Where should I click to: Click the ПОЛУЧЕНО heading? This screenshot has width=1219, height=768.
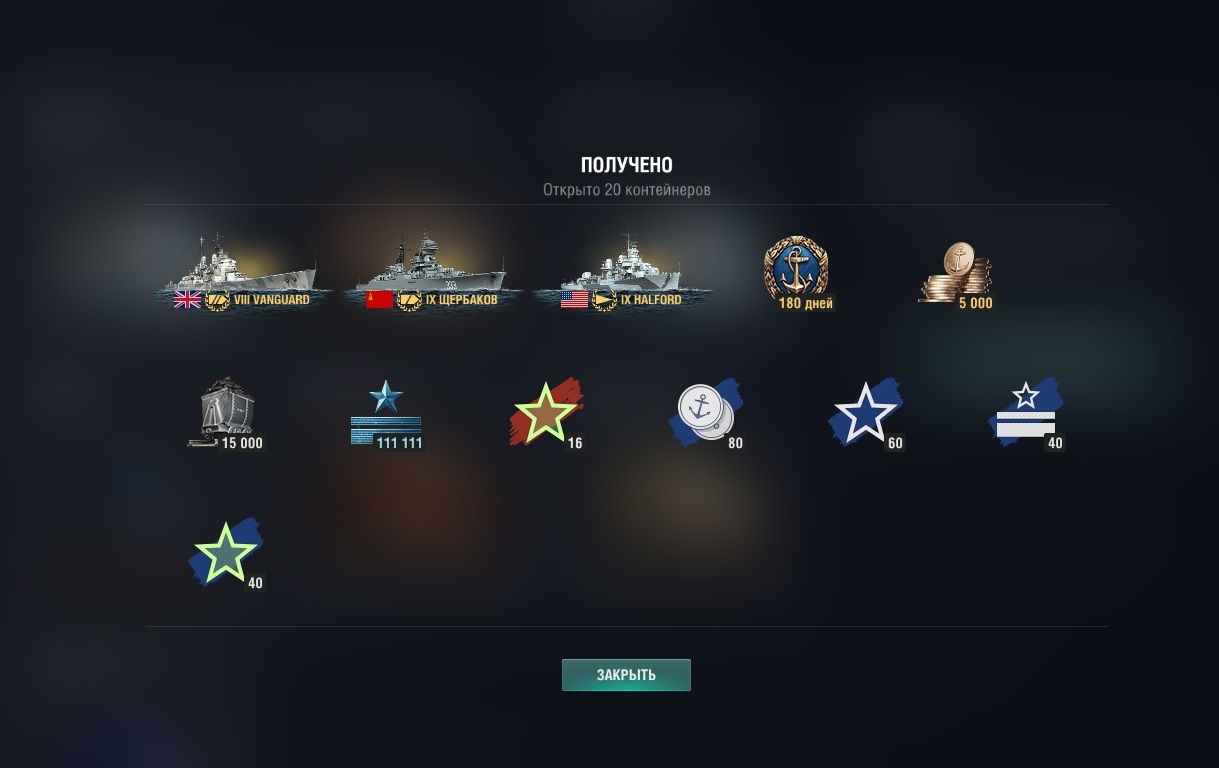pyautogui.click(x=627, y=166)
